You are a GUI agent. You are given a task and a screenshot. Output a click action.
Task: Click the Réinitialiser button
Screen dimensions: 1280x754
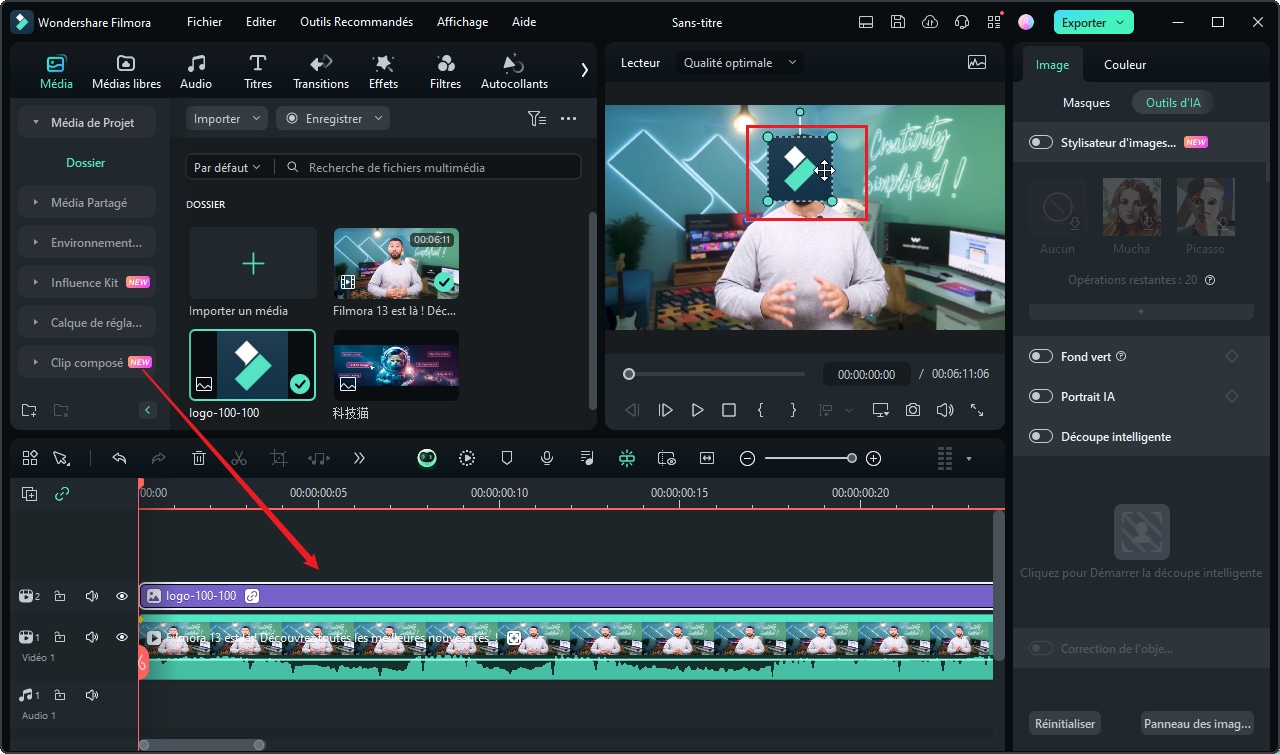1065,723
